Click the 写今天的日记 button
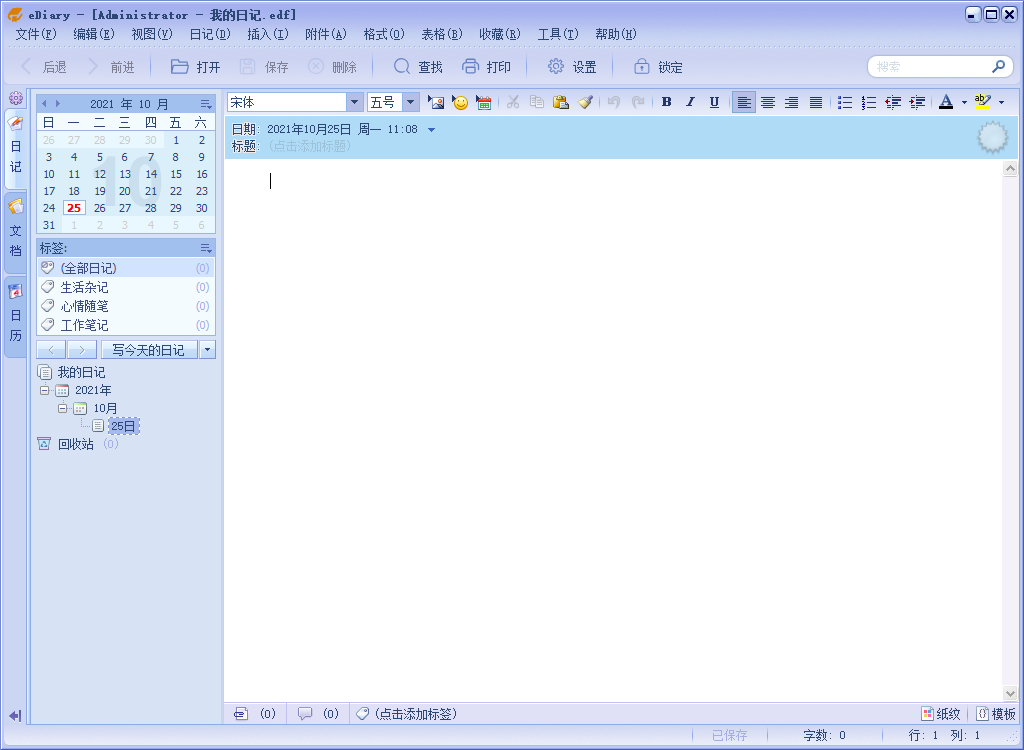Image resolution: width=1024 pixels, height=750 pixels. [x=148, y=350]
